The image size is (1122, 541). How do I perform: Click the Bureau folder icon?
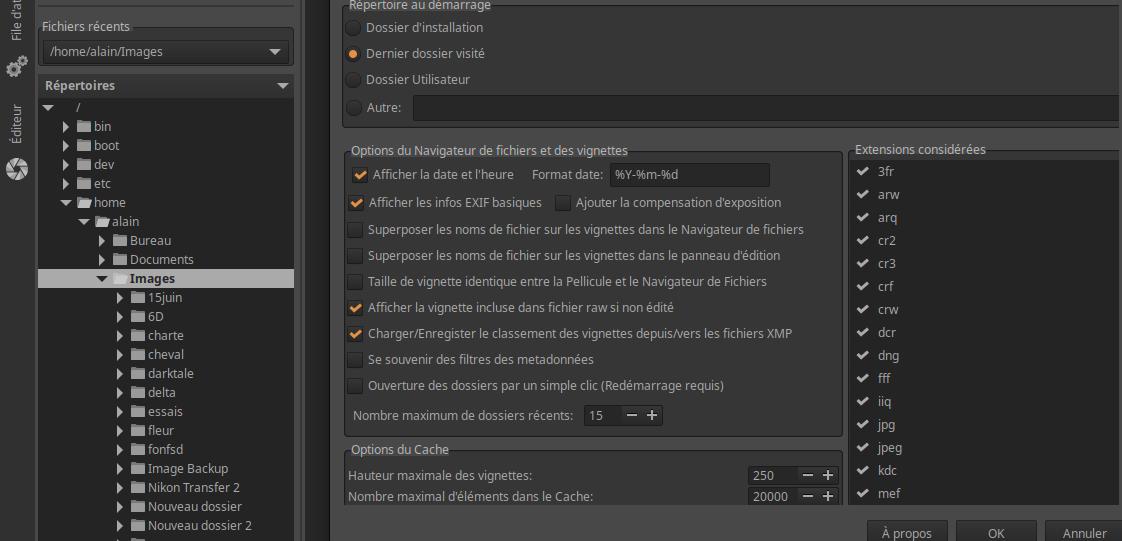point(119,240)
